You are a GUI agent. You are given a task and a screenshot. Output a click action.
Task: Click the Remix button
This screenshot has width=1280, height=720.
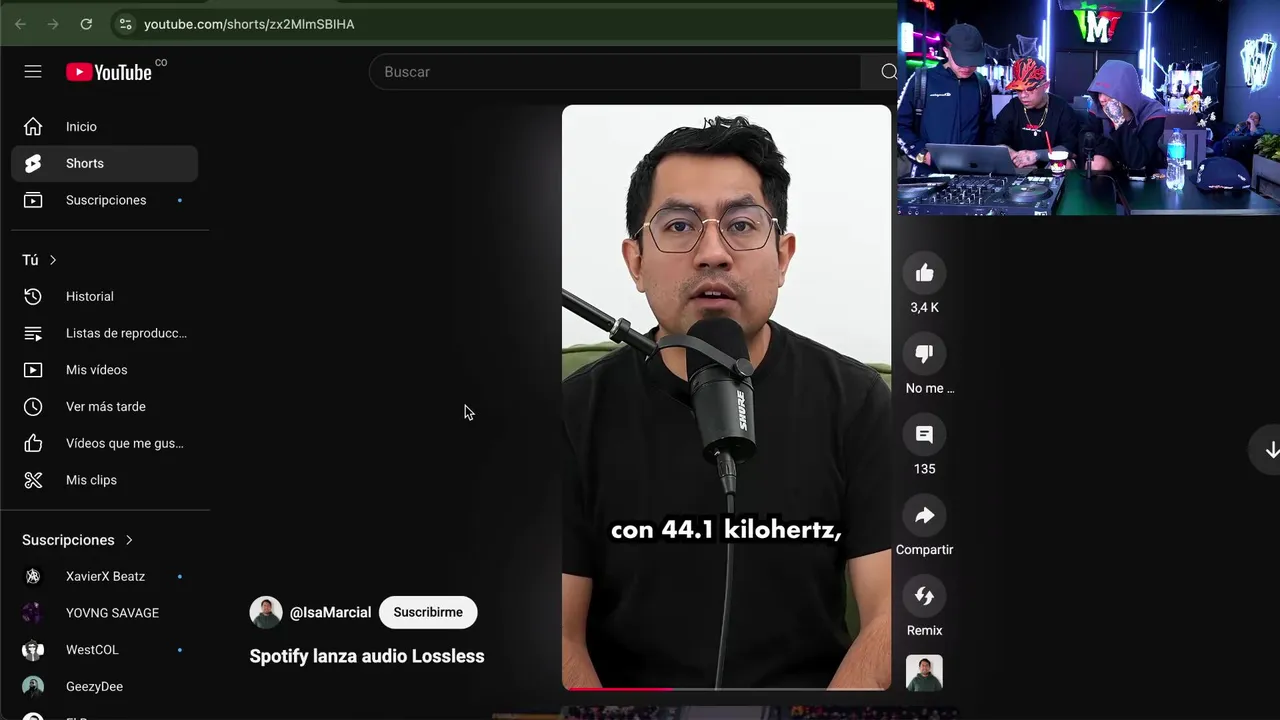click(924, 597)
